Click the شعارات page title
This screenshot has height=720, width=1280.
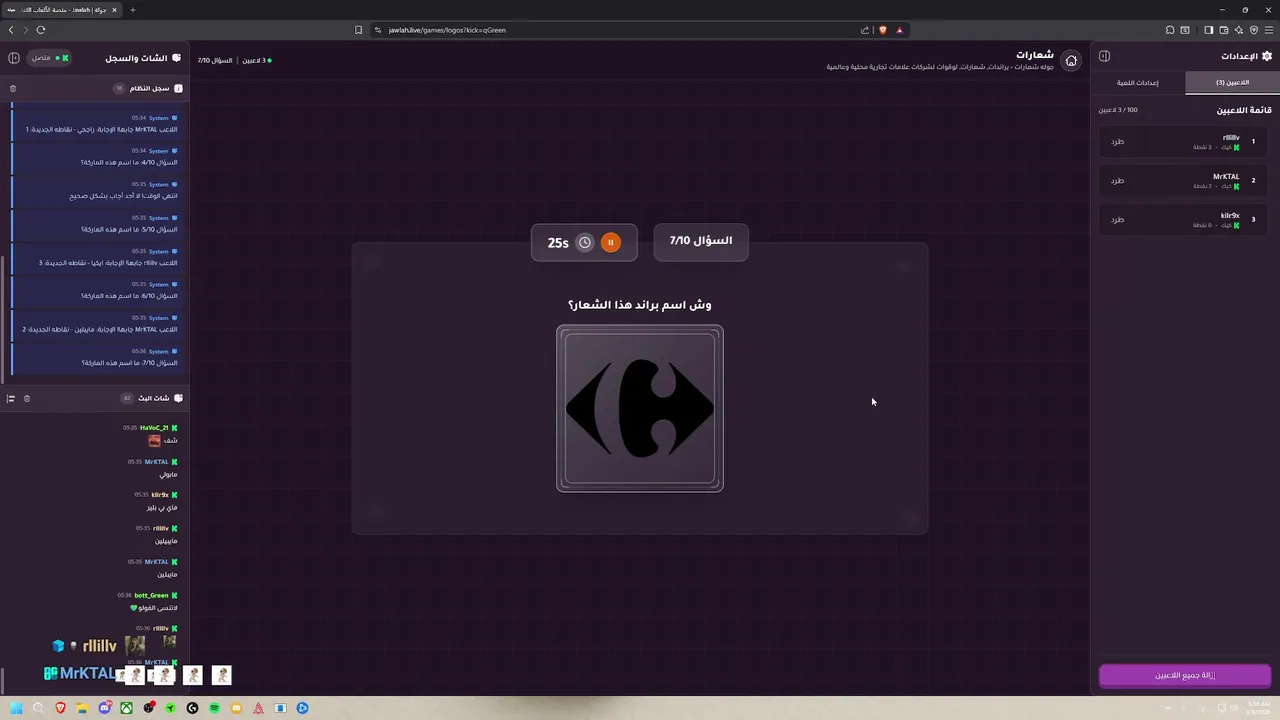(1035, 55)
